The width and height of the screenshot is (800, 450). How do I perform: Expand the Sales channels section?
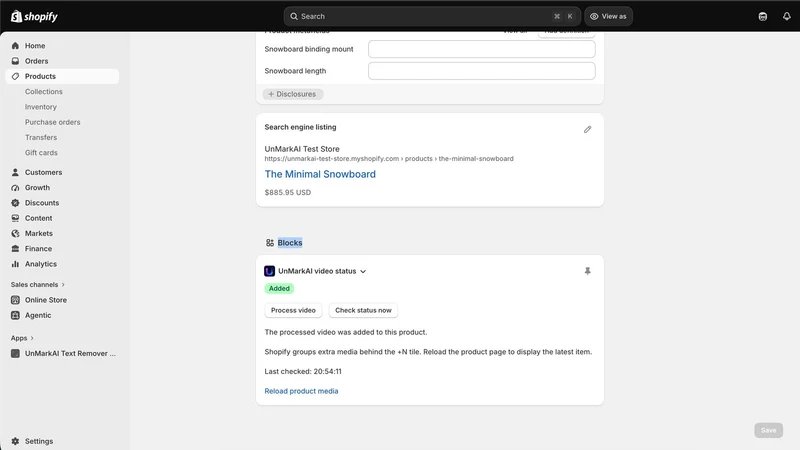coord(38,285)
